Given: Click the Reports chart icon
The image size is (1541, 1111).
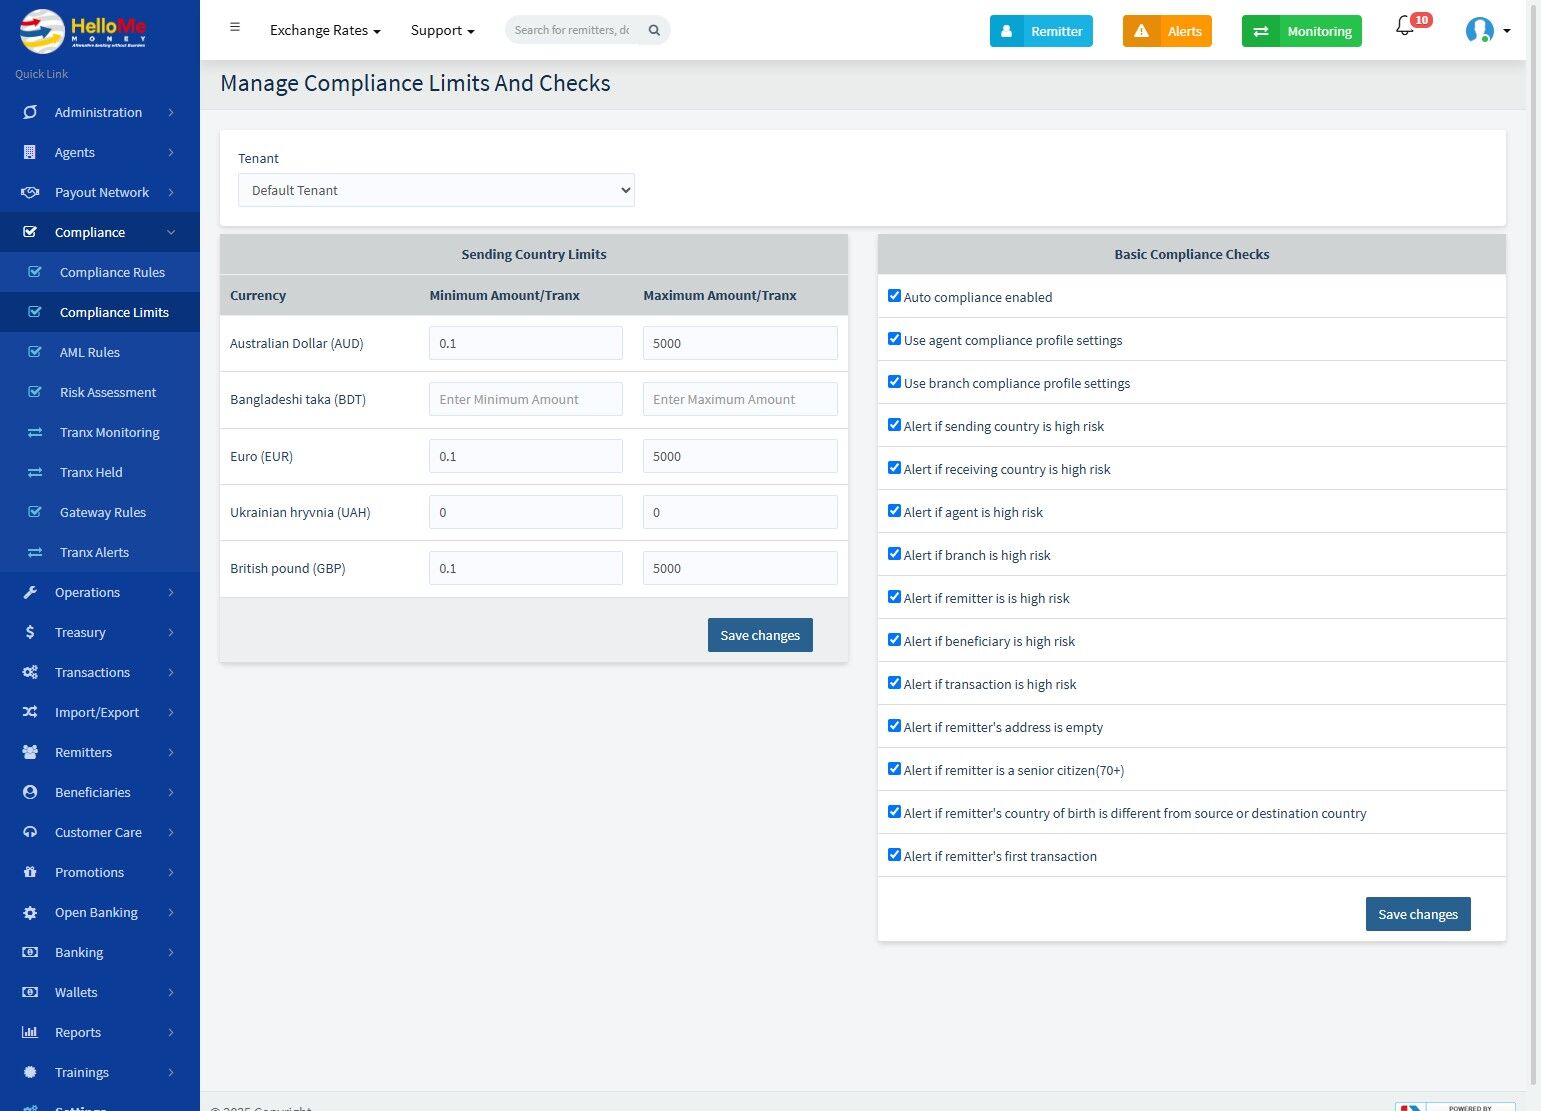Looking at the screenshot, I should (30, 1032).
